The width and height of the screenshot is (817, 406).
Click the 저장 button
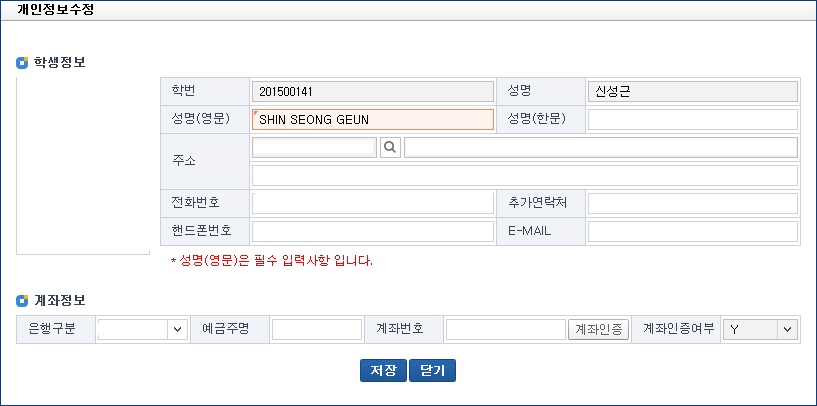tap(383, 371)
